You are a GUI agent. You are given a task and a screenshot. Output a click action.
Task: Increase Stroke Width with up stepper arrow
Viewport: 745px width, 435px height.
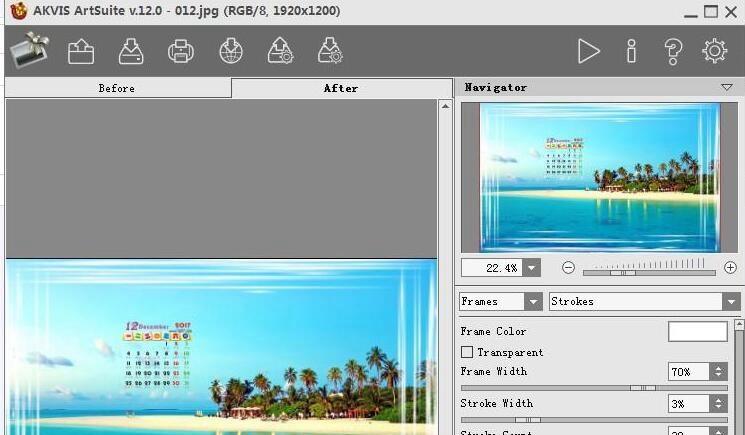(718, 399)
